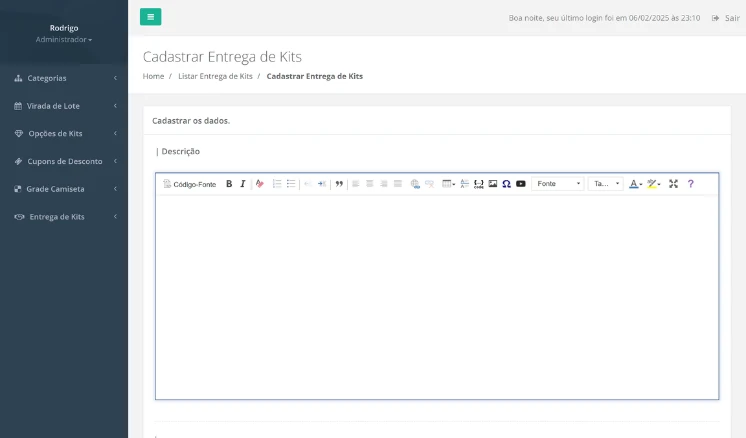The width and height of the screenshot is (746, 438).
Task: Toggle sidebar with green hamburger button
Action: [150, 17]
